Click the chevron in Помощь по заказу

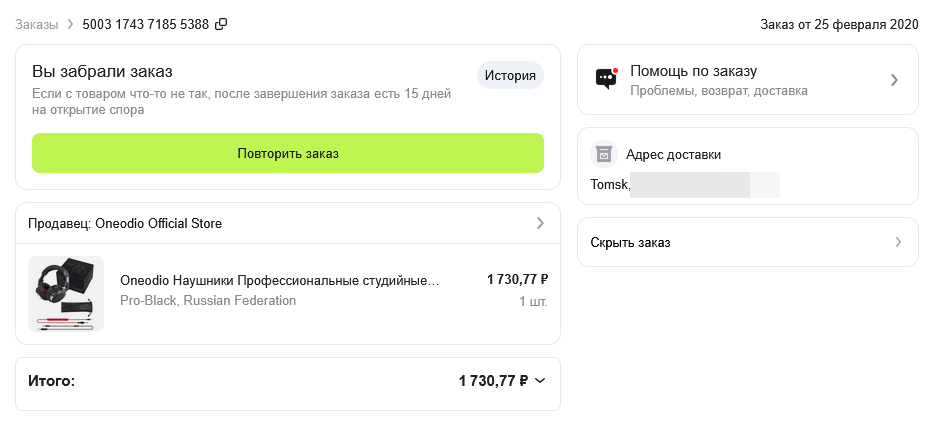click(x=895, y=80)
